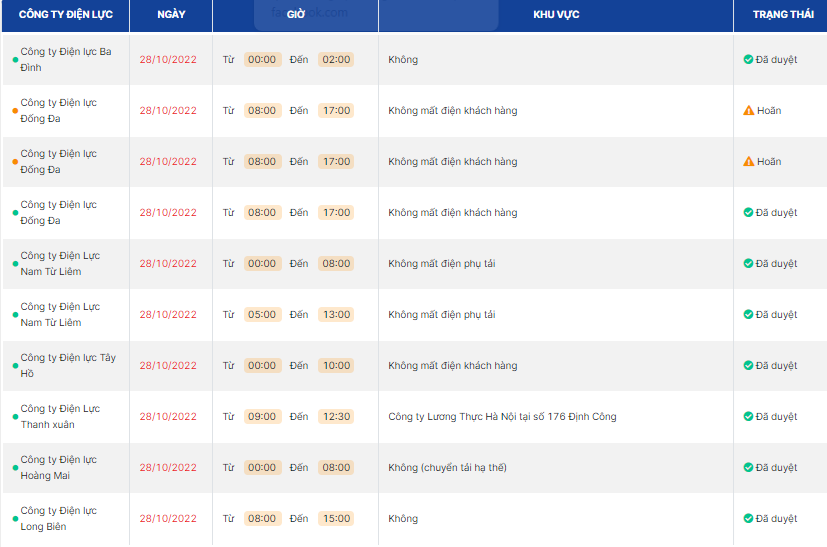
Task: Click green status dot beside Tây Hồ company
Action: tap(15, 366)
